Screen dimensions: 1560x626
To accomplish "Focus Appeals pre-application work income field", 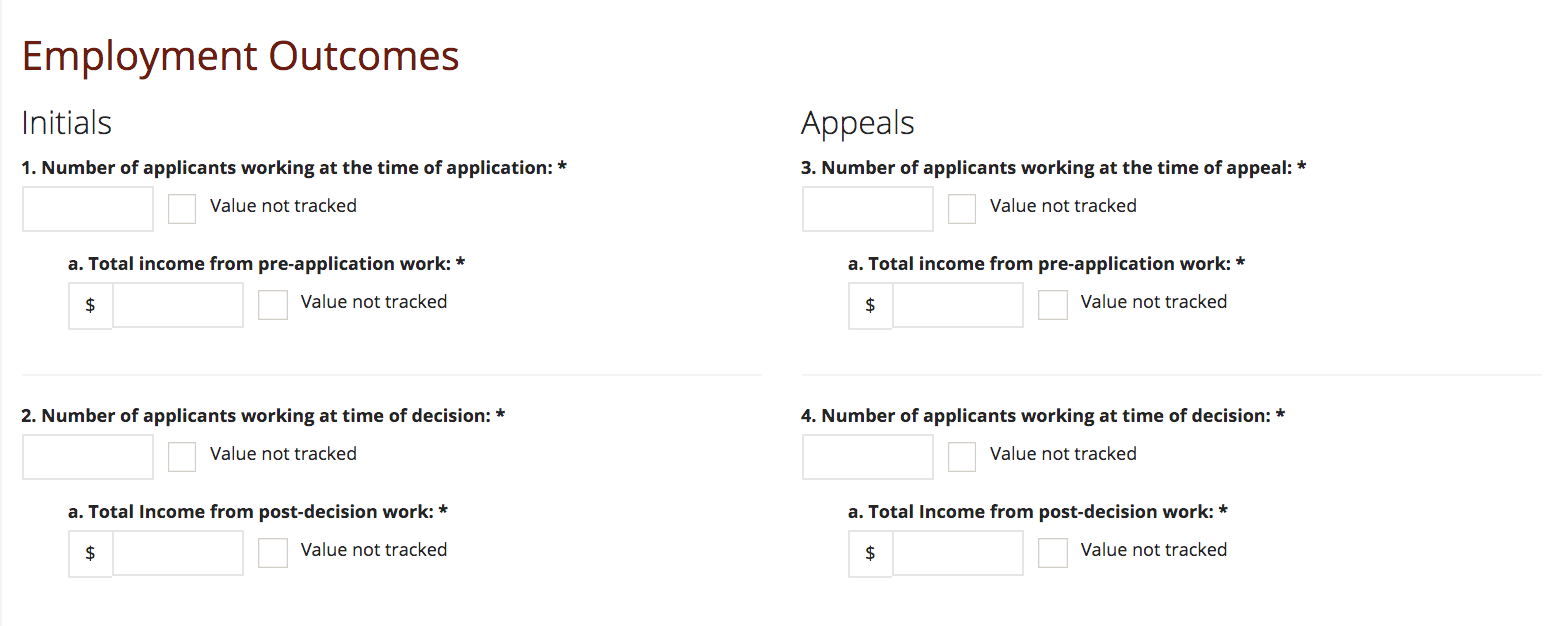I will [x=957, y=305].
